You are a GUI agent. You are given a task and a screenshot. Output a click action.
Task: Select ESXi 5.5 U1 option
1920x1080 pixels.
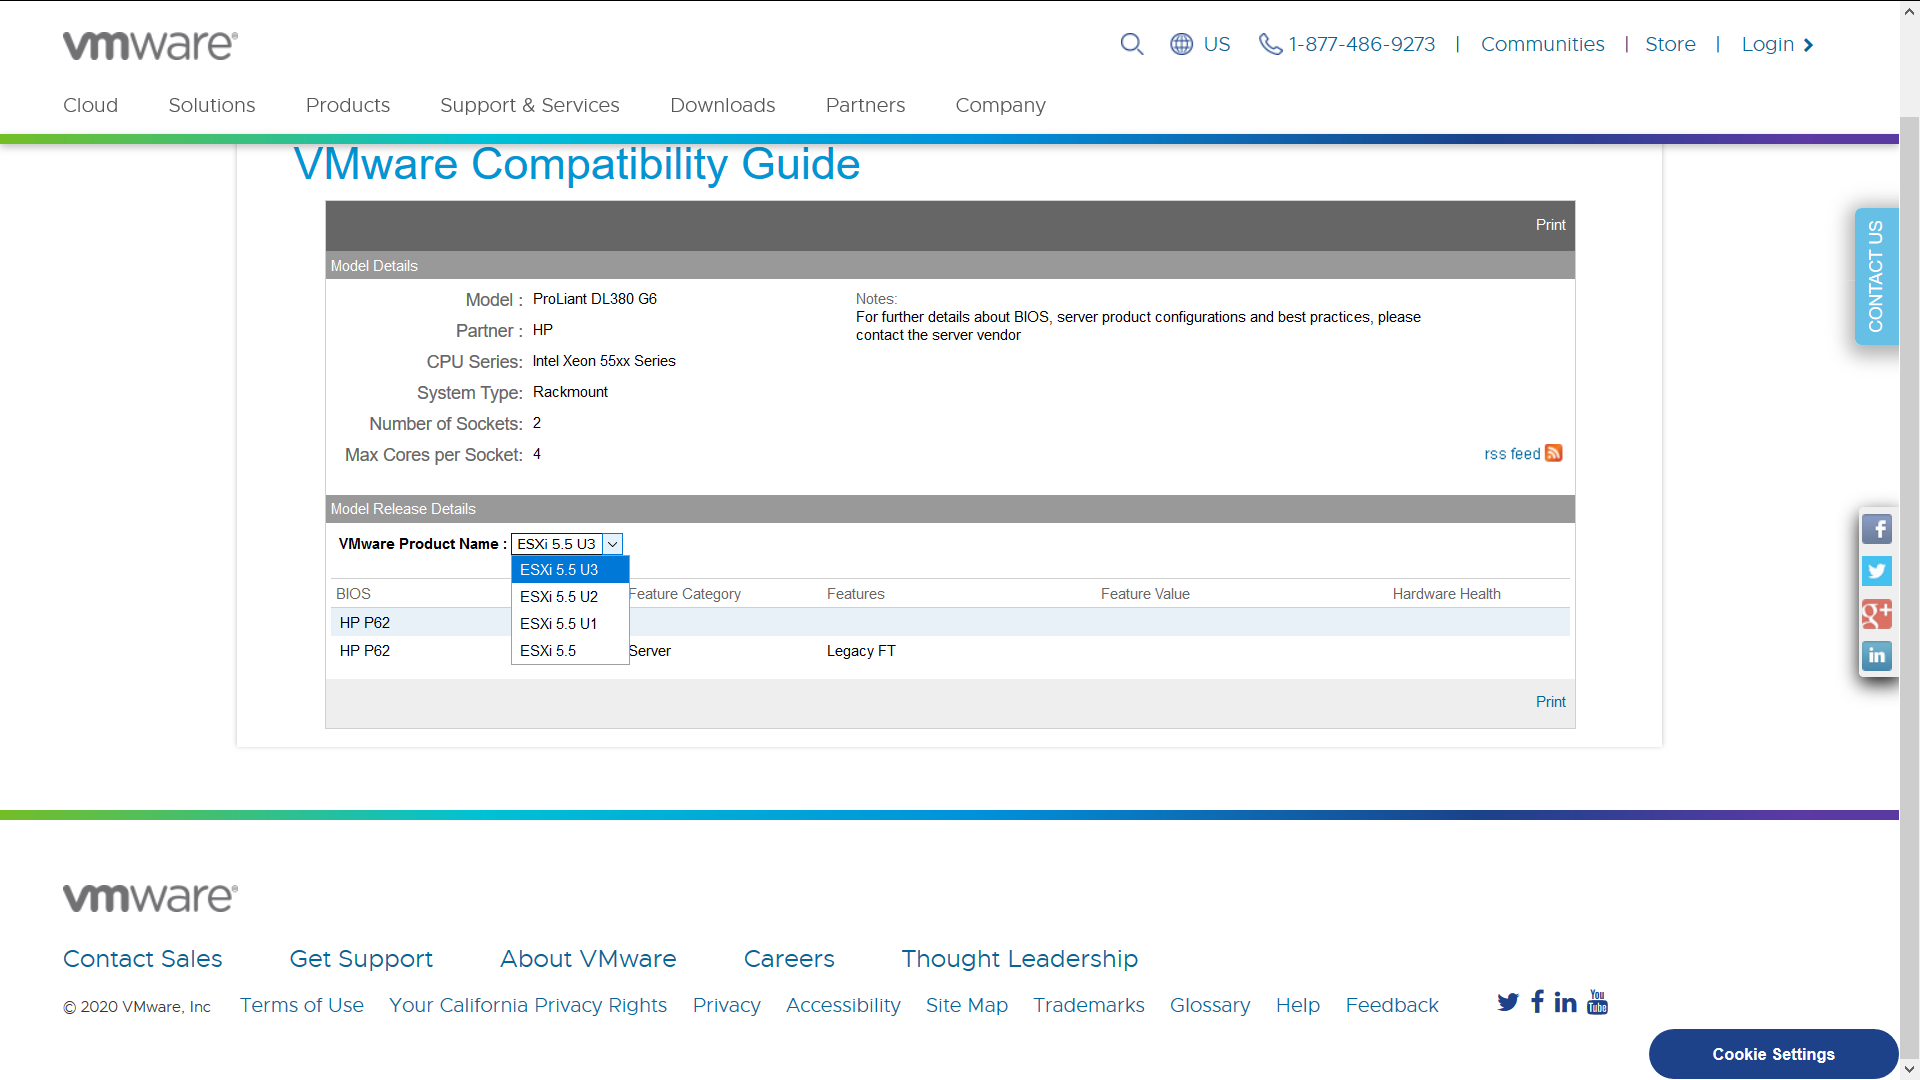click(x=558, y=623)
